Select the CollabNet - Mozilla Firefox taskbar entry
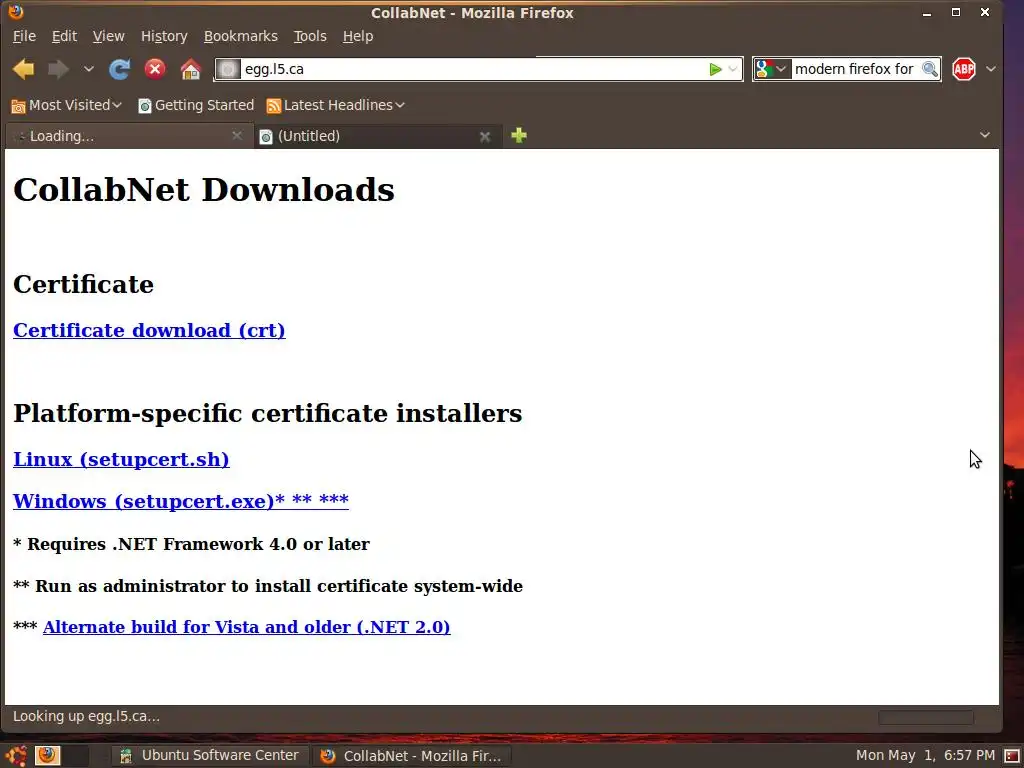Screen dimensions: 1024x768 click(411, 756)
